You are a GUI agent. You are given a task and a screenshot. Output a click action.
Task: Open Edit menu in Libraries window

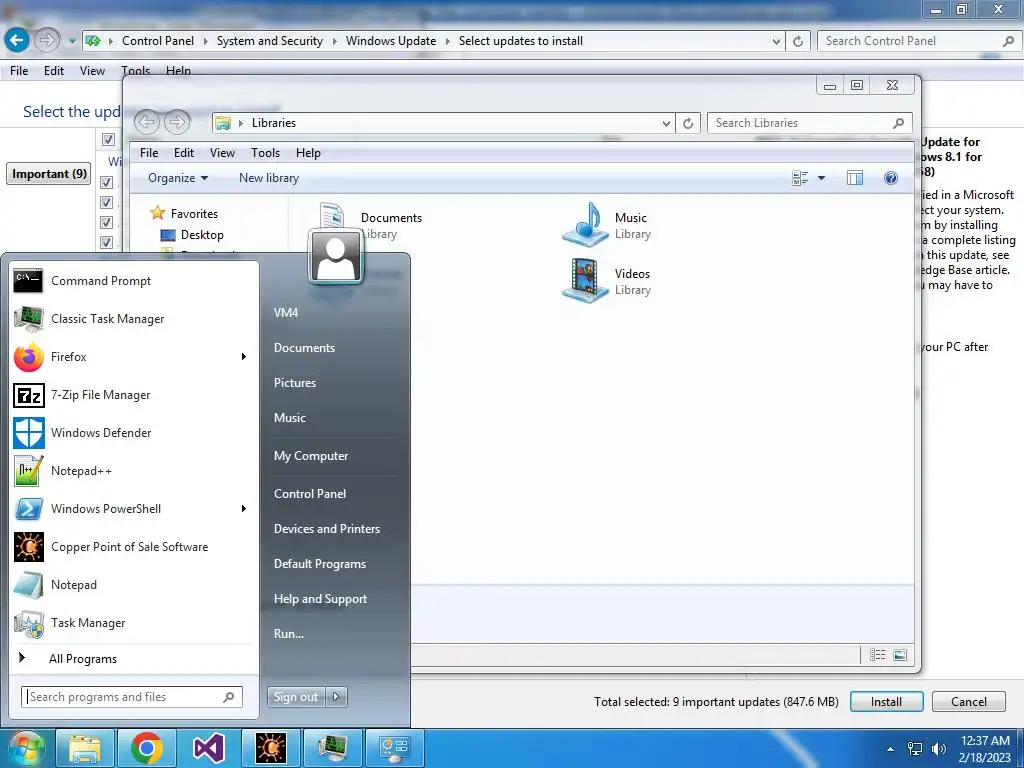(x=184, y=153)
